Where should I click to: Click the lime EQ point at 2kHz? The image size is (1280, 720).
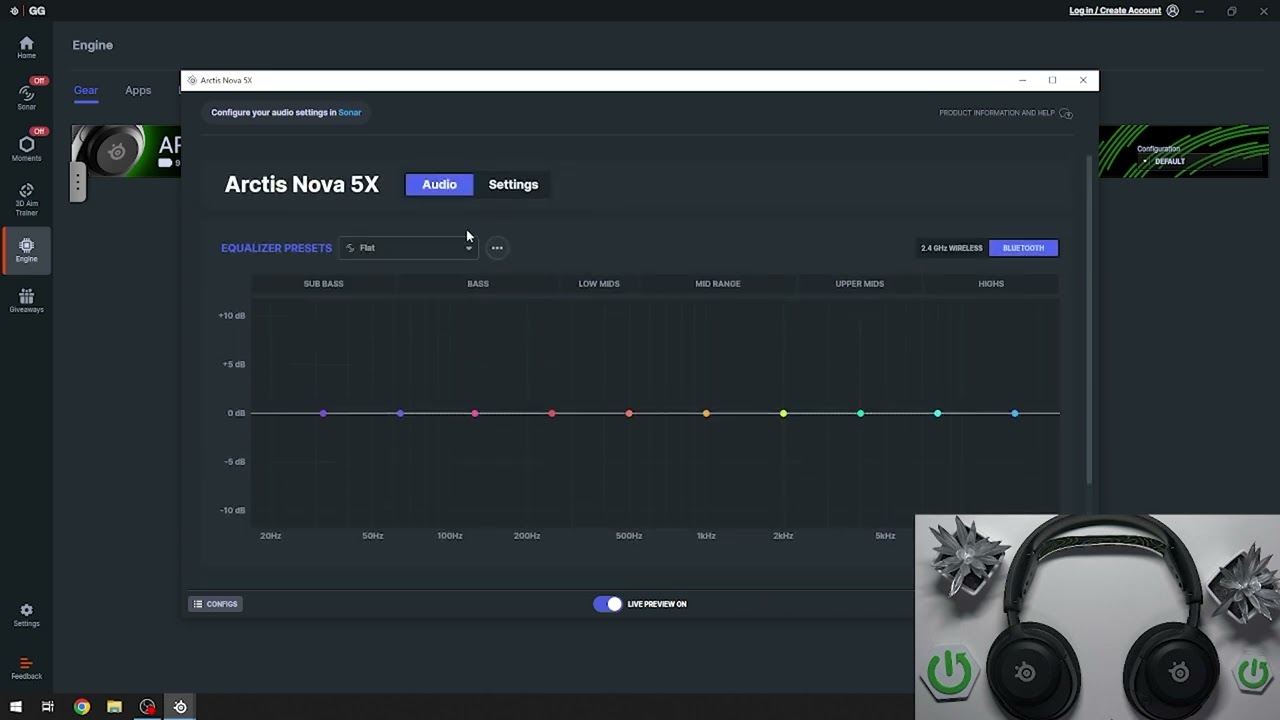tap(783, 413)
